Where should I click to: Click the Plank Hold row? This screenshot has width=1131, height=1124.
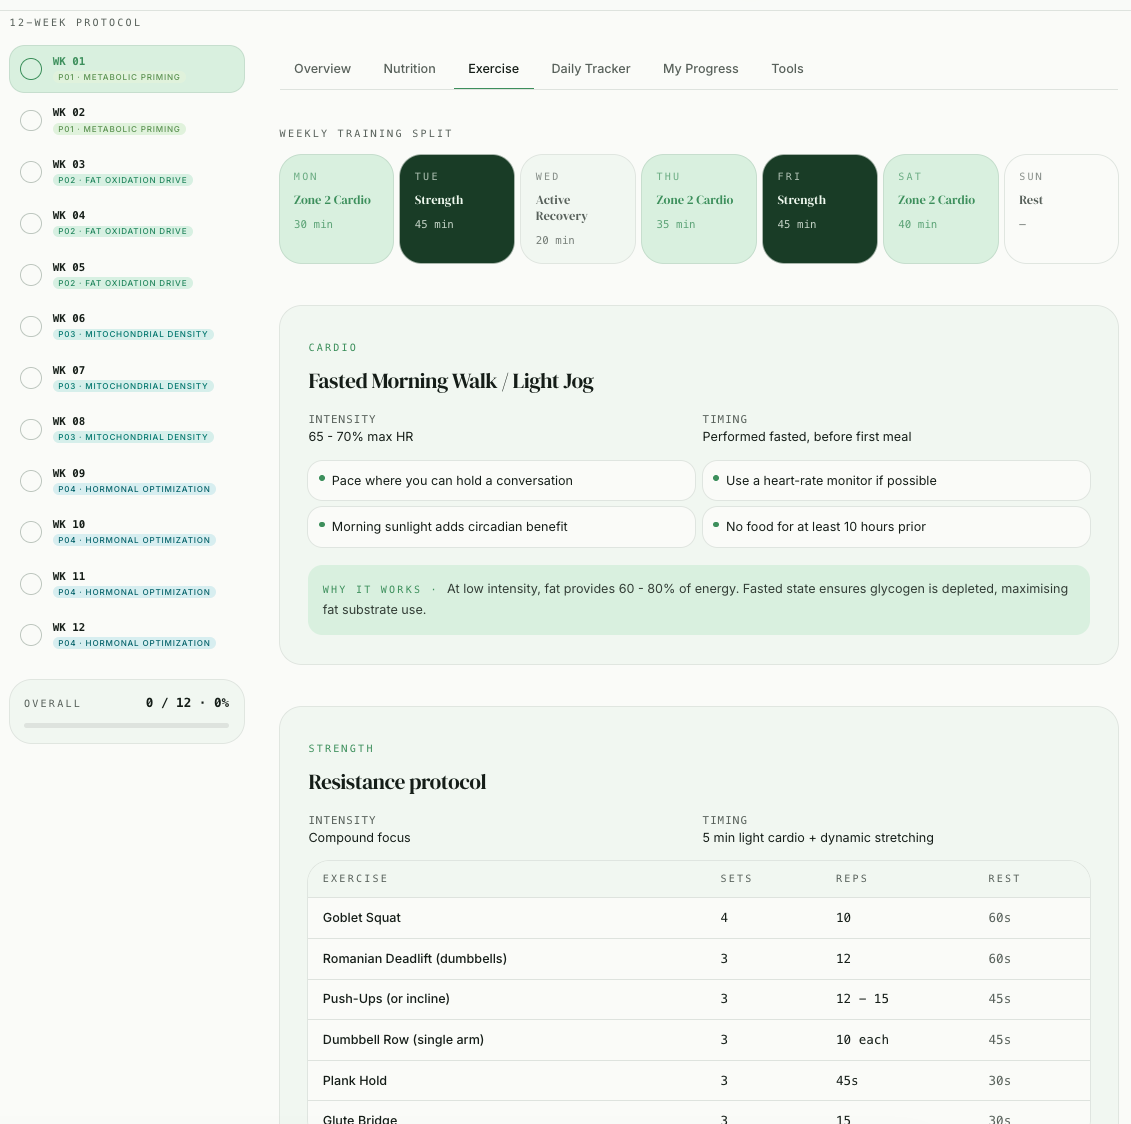tap(699, 1081)
